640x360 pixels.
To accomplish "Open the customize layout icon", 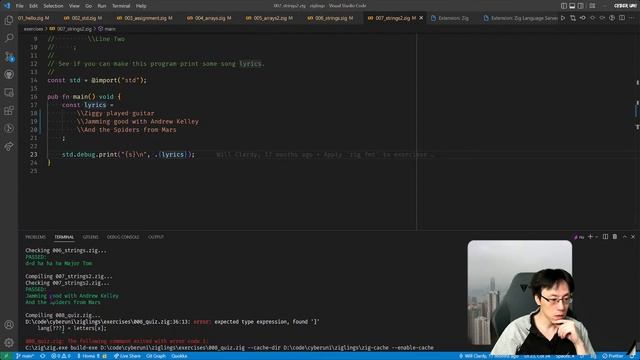I will (592, 6).
